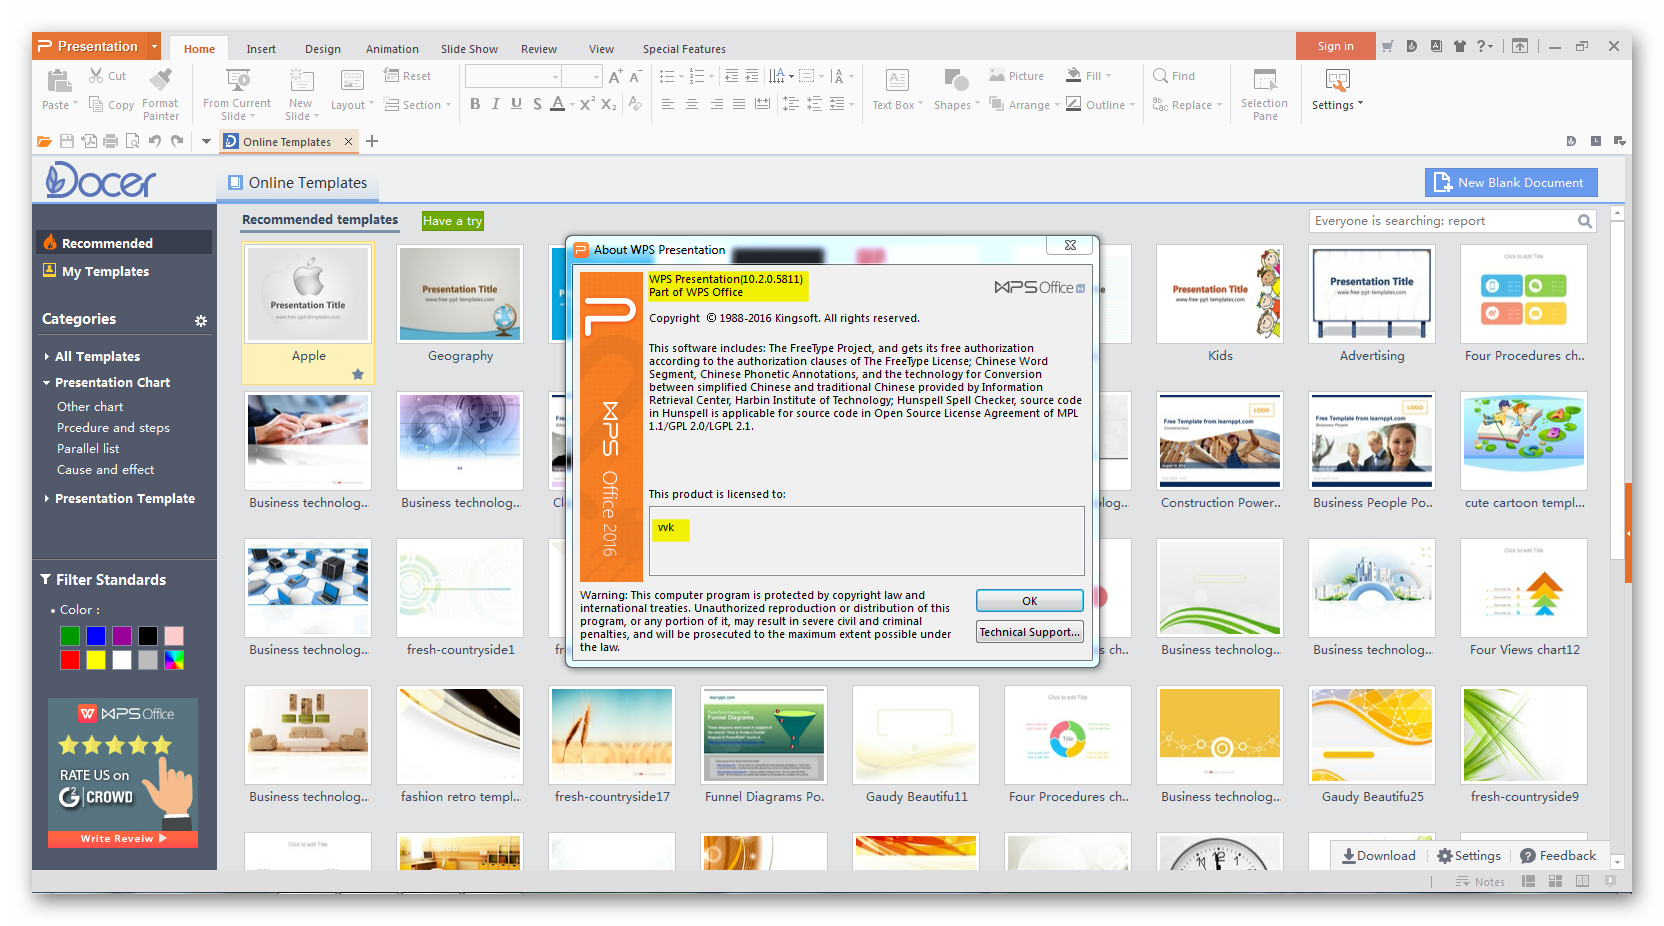The height and width of the screenshot is (926, 1664).
Task: Click the text shadow S icon
Action: [x=537, y=104]
